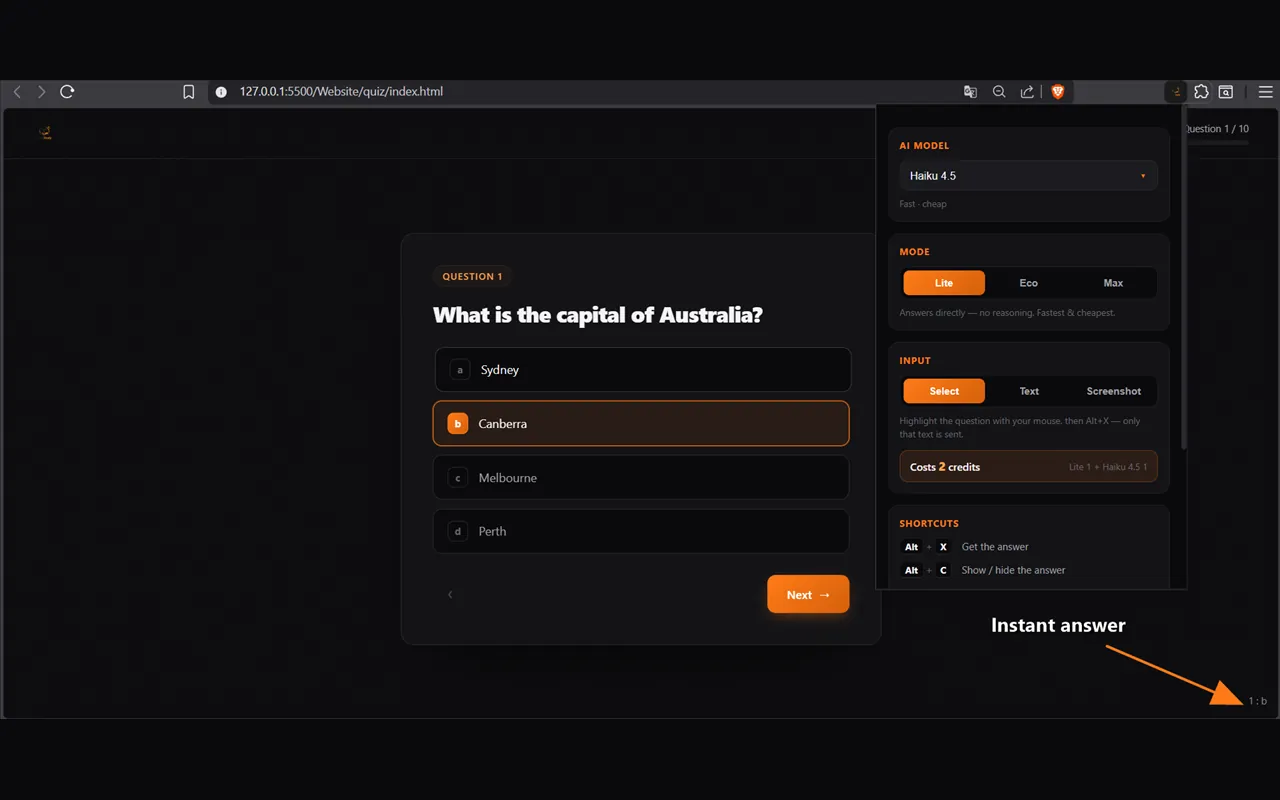This screenshot has width=1280, height=800.
Task: Open the page translate icon
Action: click(x=970, y=92)
